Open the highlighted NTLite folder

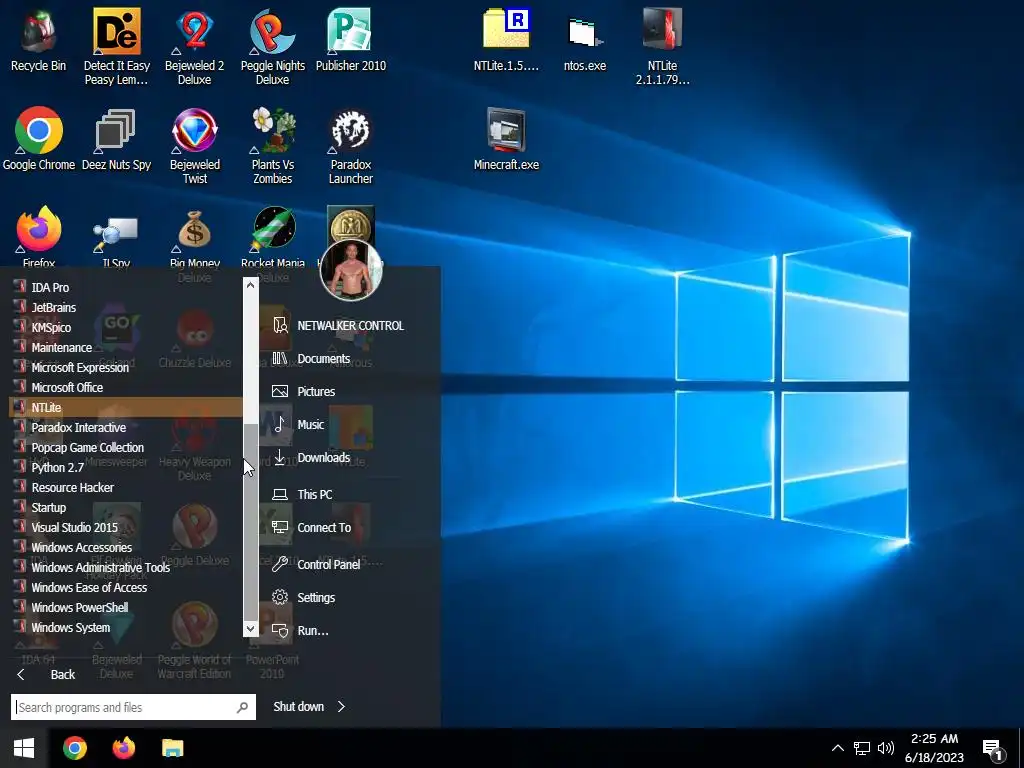coord(126,408)
